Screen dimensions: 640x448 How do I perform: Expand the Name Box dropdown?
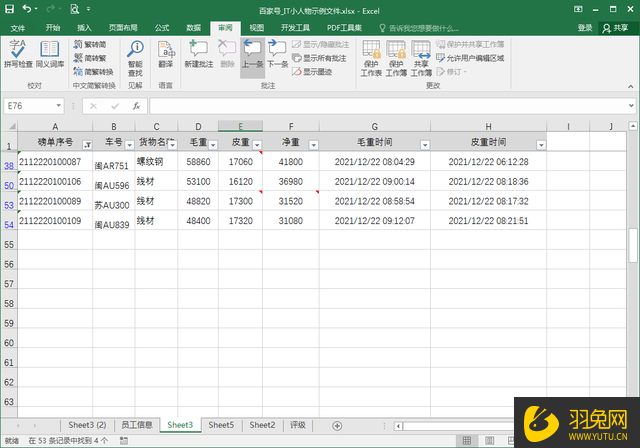[58, 106]
